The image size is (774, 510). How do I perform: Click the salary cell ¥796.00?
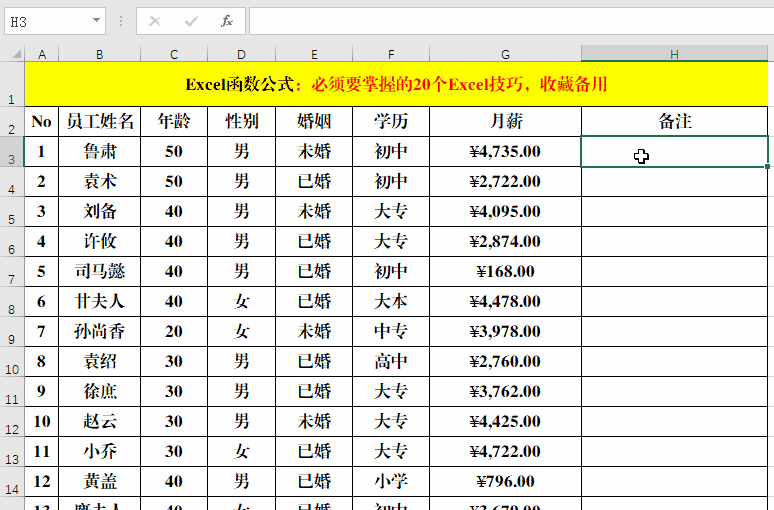(x=505, y=482)
